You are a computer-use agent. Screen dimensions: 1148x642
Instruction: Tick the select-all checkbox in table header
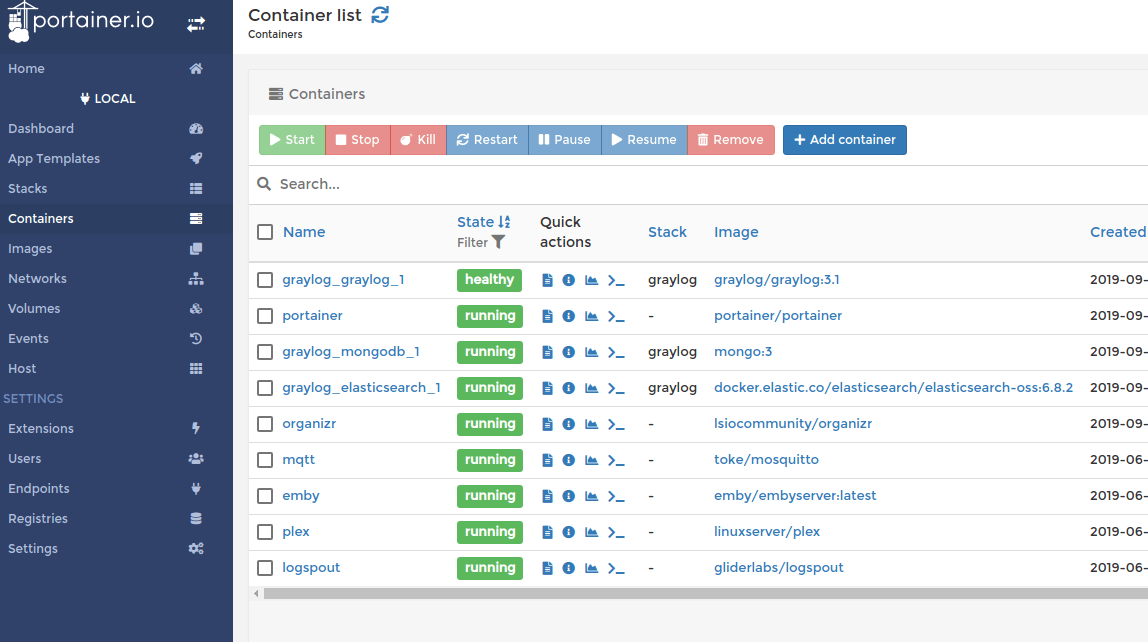(x=265, y=232)
